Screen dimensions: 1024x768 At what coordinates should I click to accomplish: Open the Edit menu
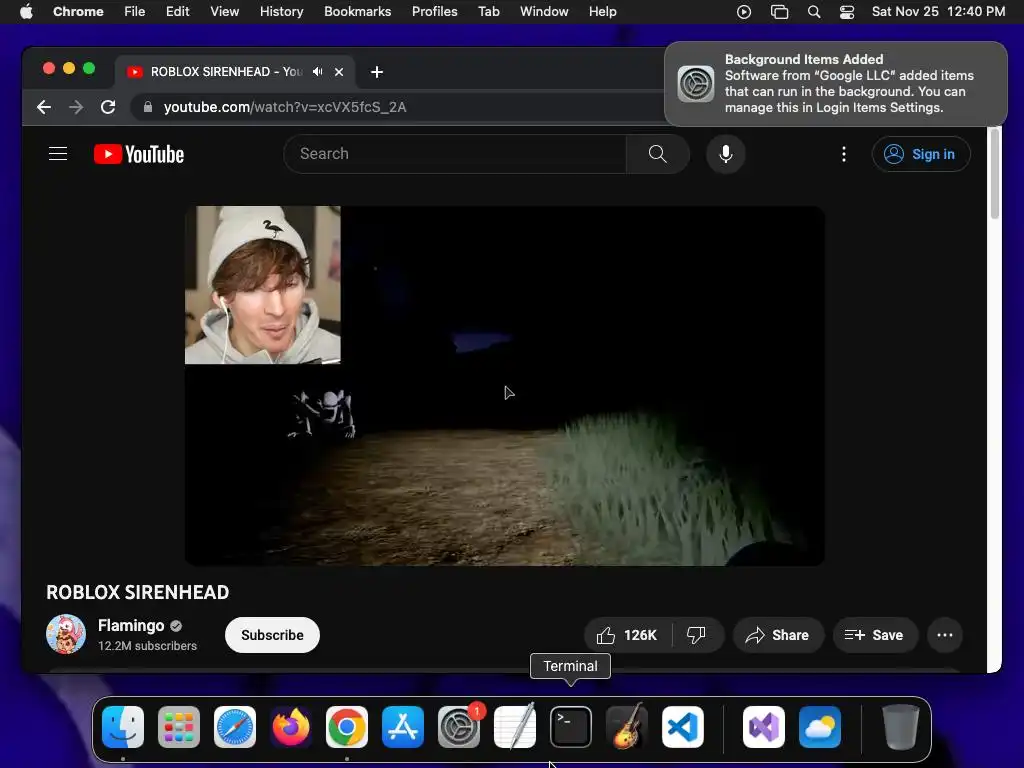point(178,12)
